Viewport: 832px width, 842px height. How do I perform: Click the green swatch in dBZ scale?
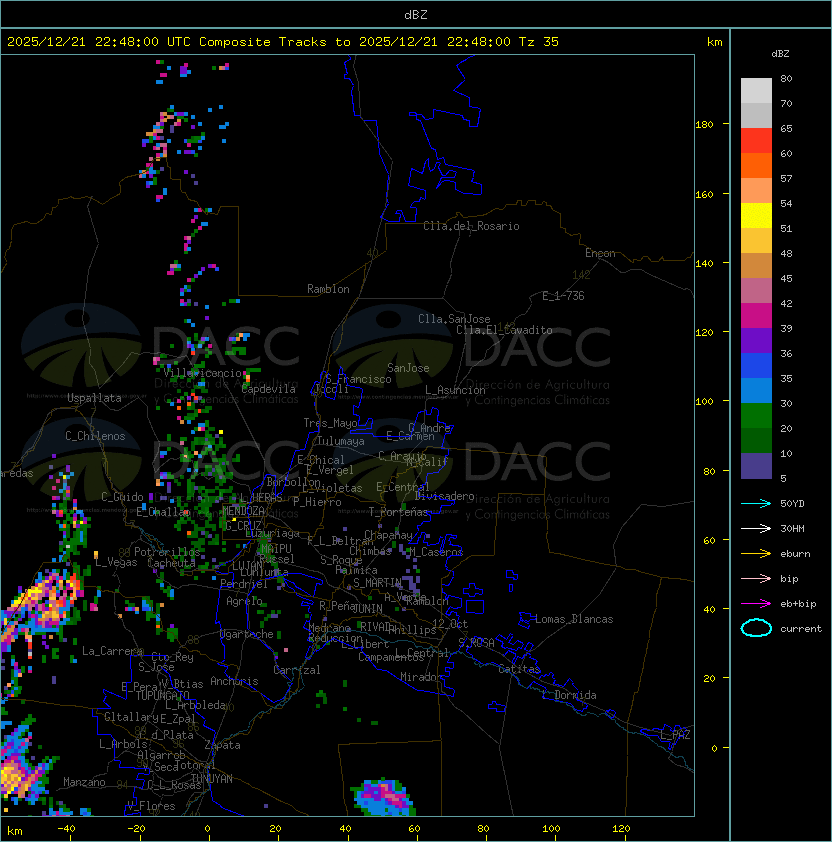(x=756, y=415)
